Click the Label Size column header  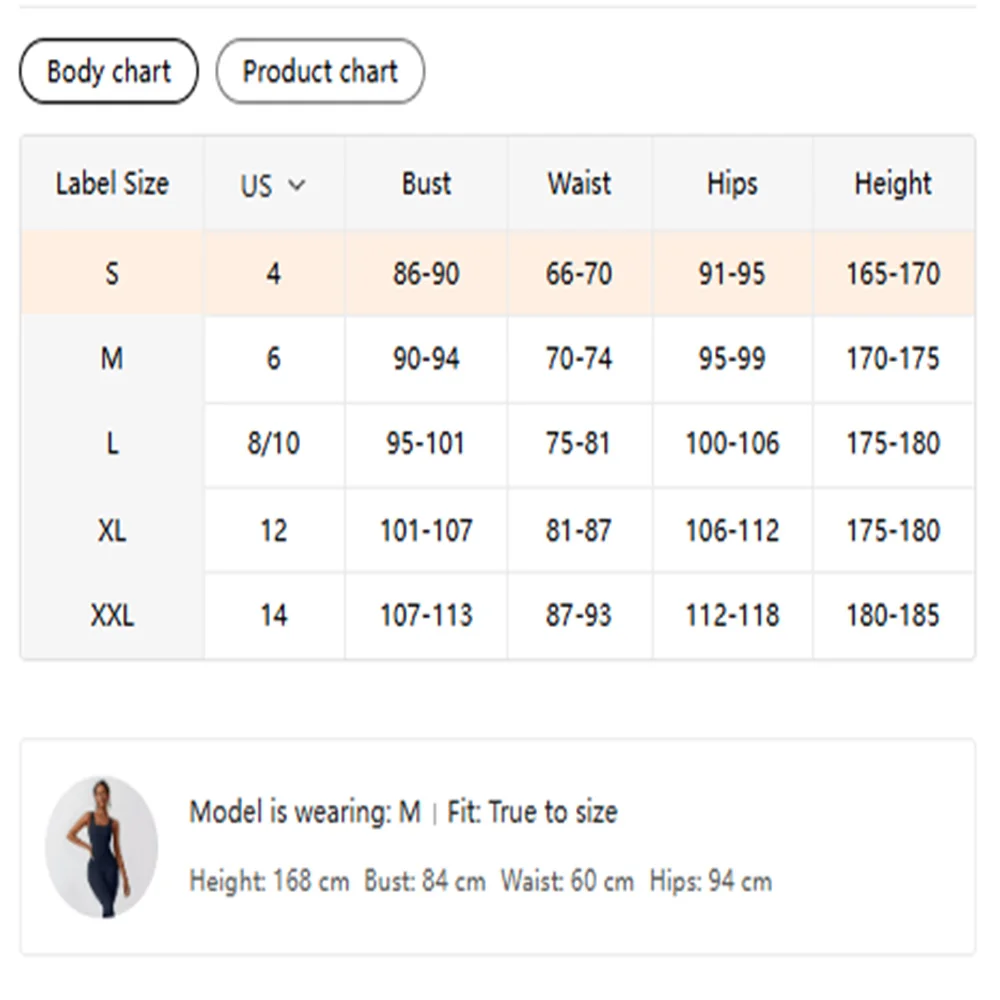tap(112, 184)
